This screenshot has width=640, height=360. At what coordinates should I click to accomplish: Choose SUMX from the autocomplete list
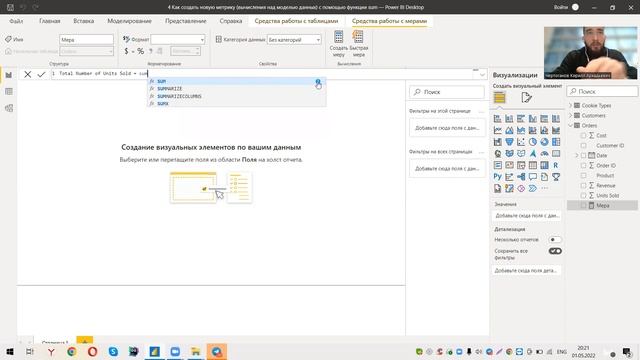coord(237,104)
